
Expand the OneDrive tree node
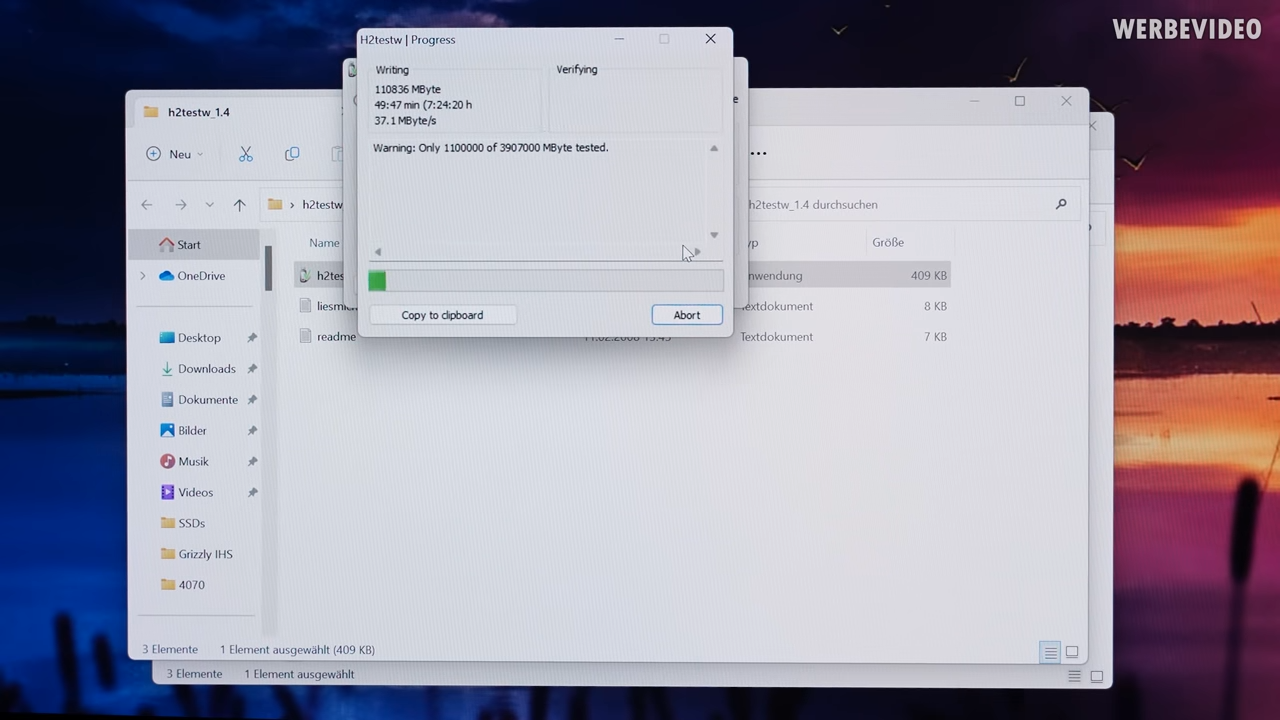143,276
